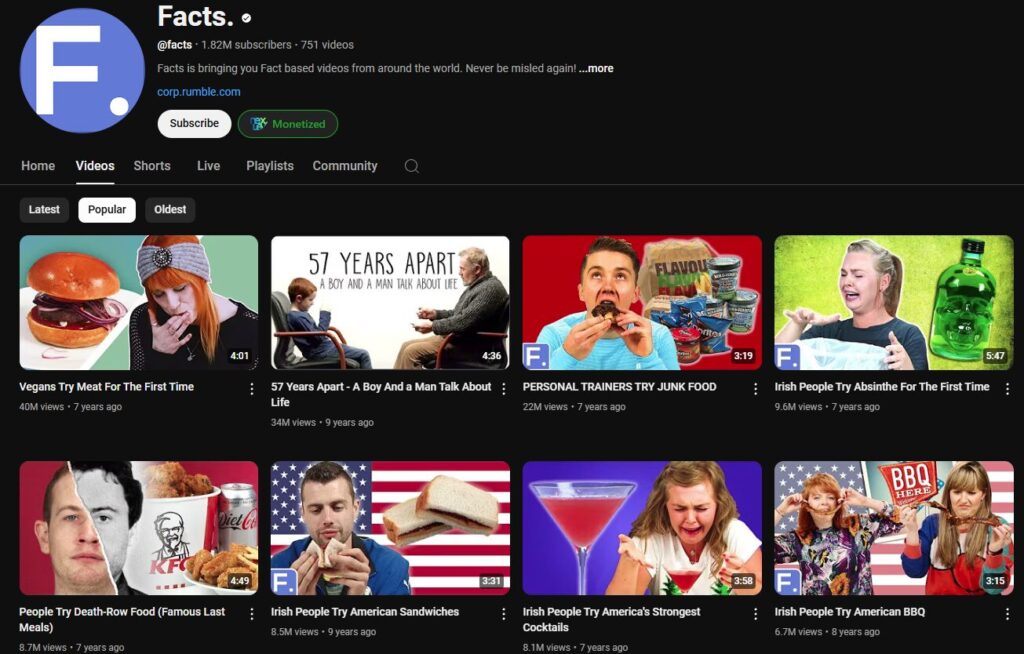Click the 751 videos count
Image resolution: width=1024 pixels, height=654 pixels.
point(327,45)
